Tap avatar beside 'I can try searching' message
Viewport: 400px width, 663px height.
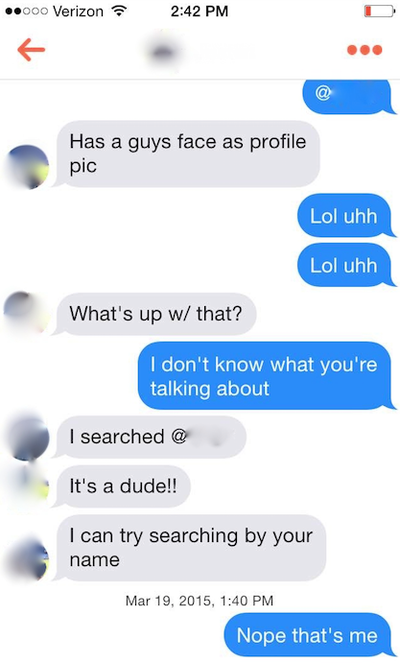point(28,559)
